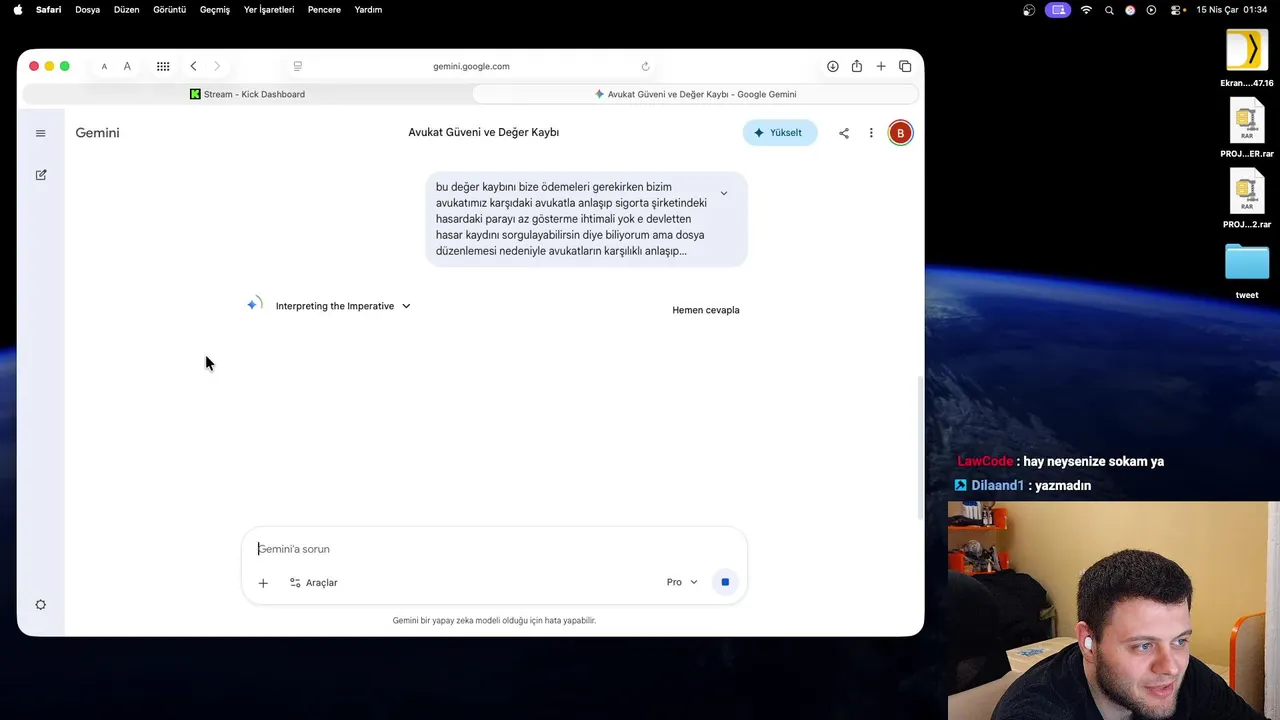1280x720 pixels.
Task: Open the tweet folder on desktop
Action: [1247, 270]
